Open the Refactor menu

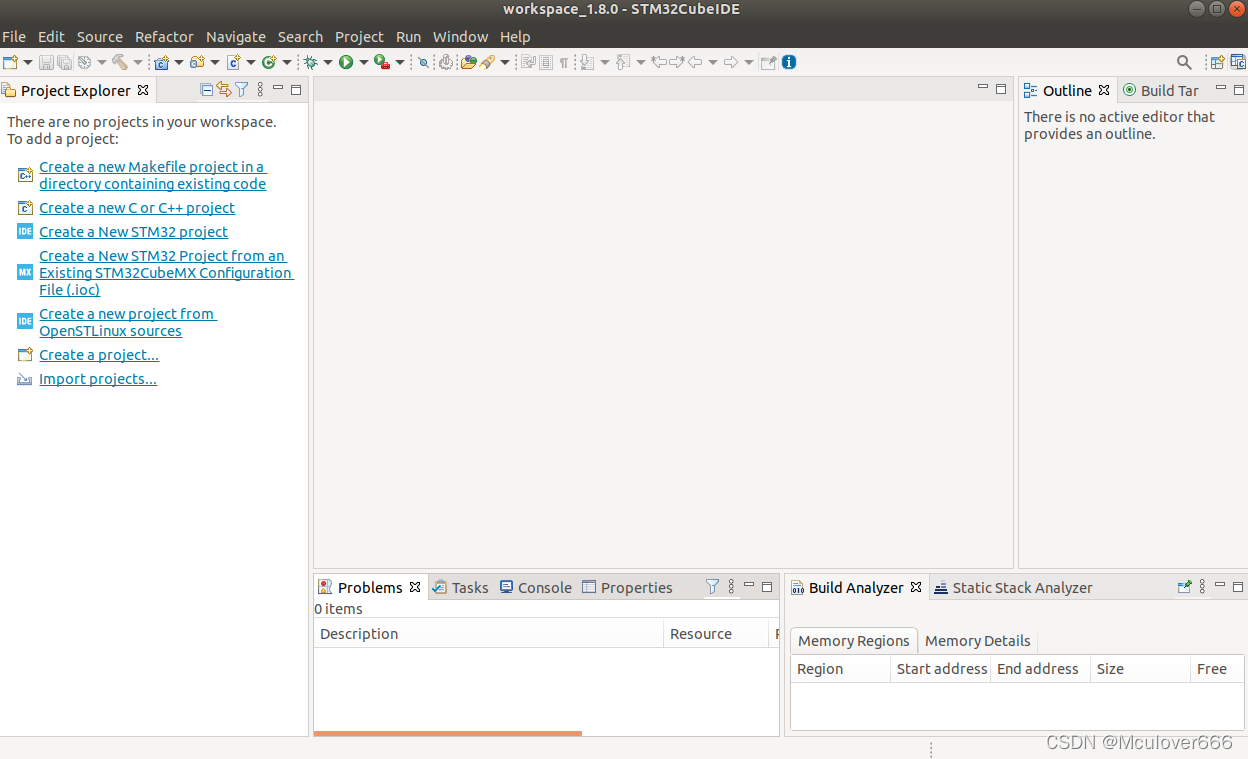[x=164, y=37]
